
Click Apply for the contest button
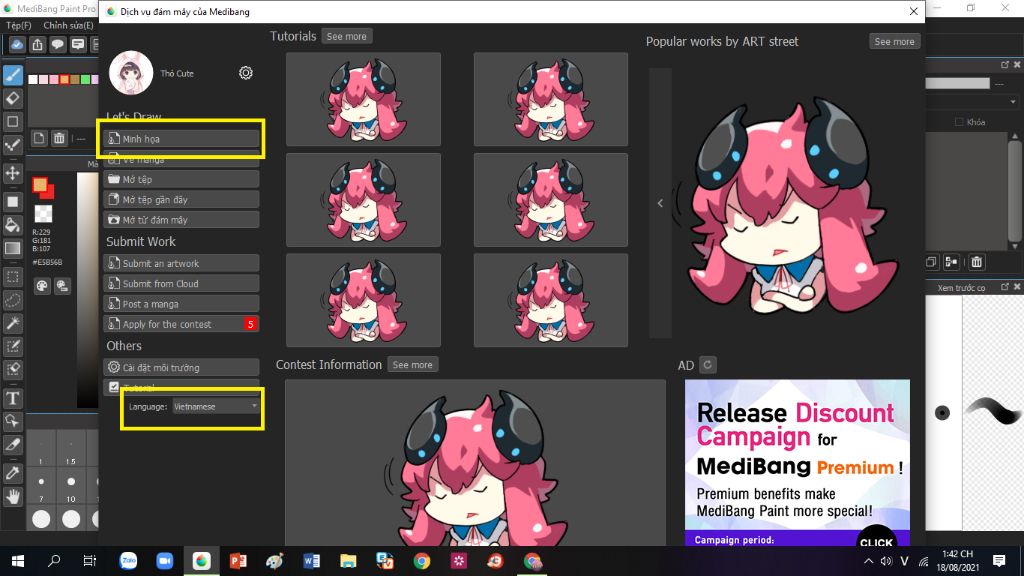point(182,324)
